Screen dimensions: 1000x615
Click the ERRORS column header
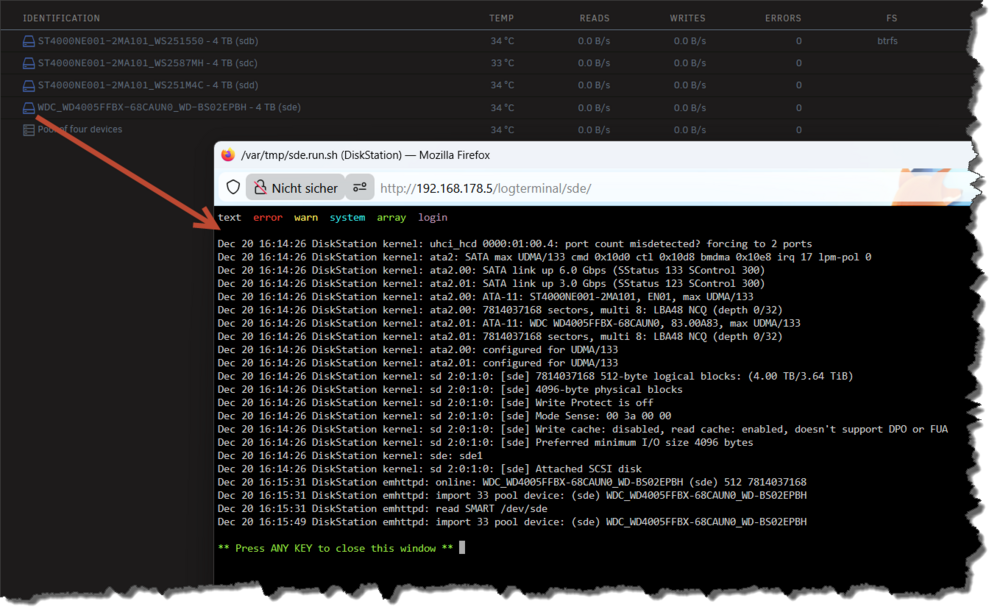783,19
